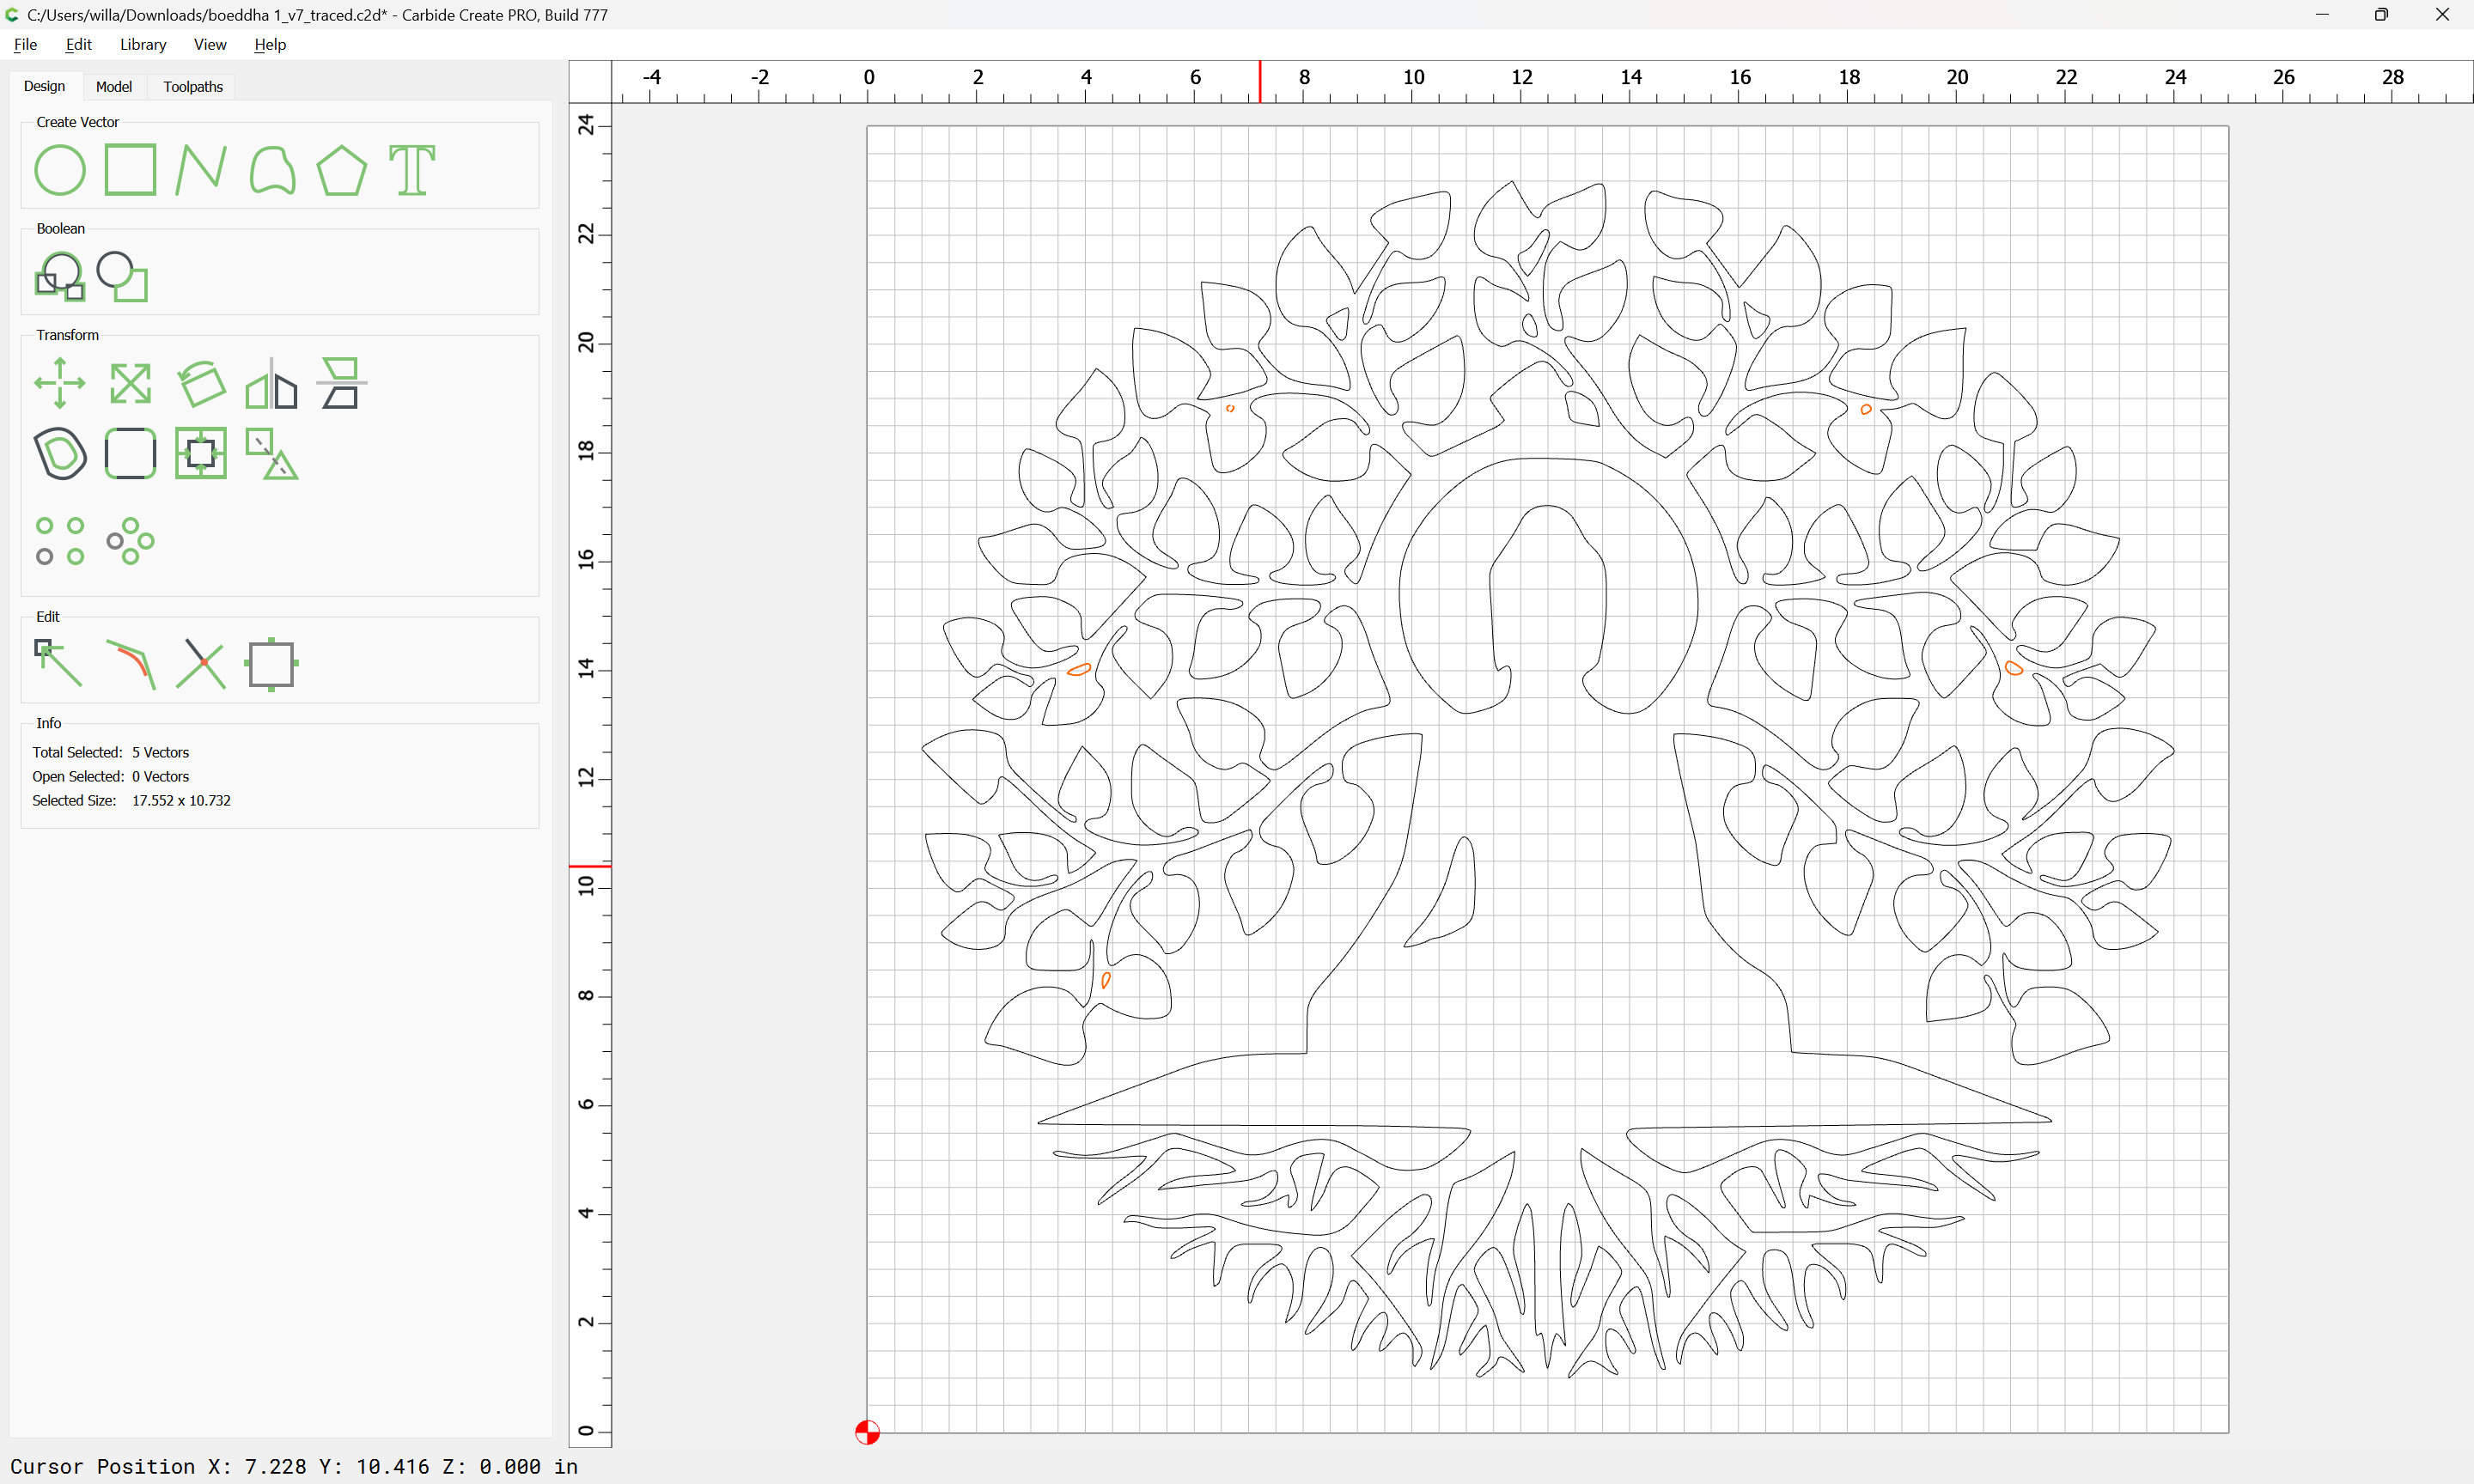The image size is (2474, 1484).
Task: Open the Circular Array tool
Action: [x=131, y=541]
